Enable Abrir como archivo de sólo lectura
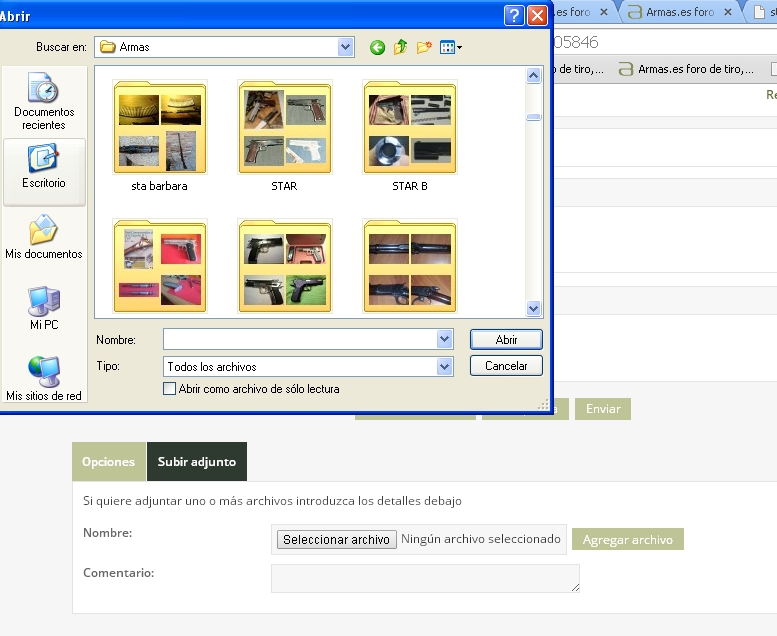 [170, 389]
